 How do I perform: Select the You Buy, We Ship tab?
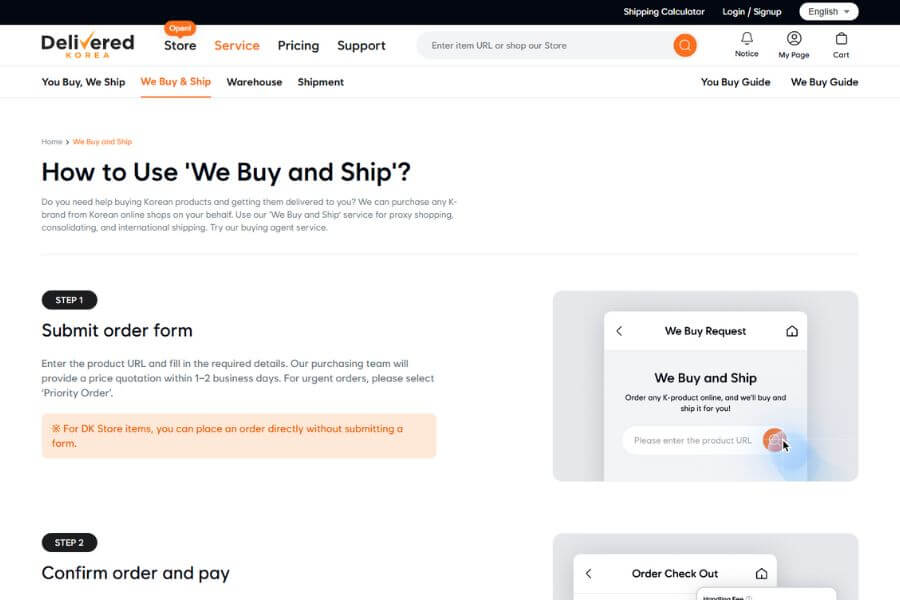83,82
